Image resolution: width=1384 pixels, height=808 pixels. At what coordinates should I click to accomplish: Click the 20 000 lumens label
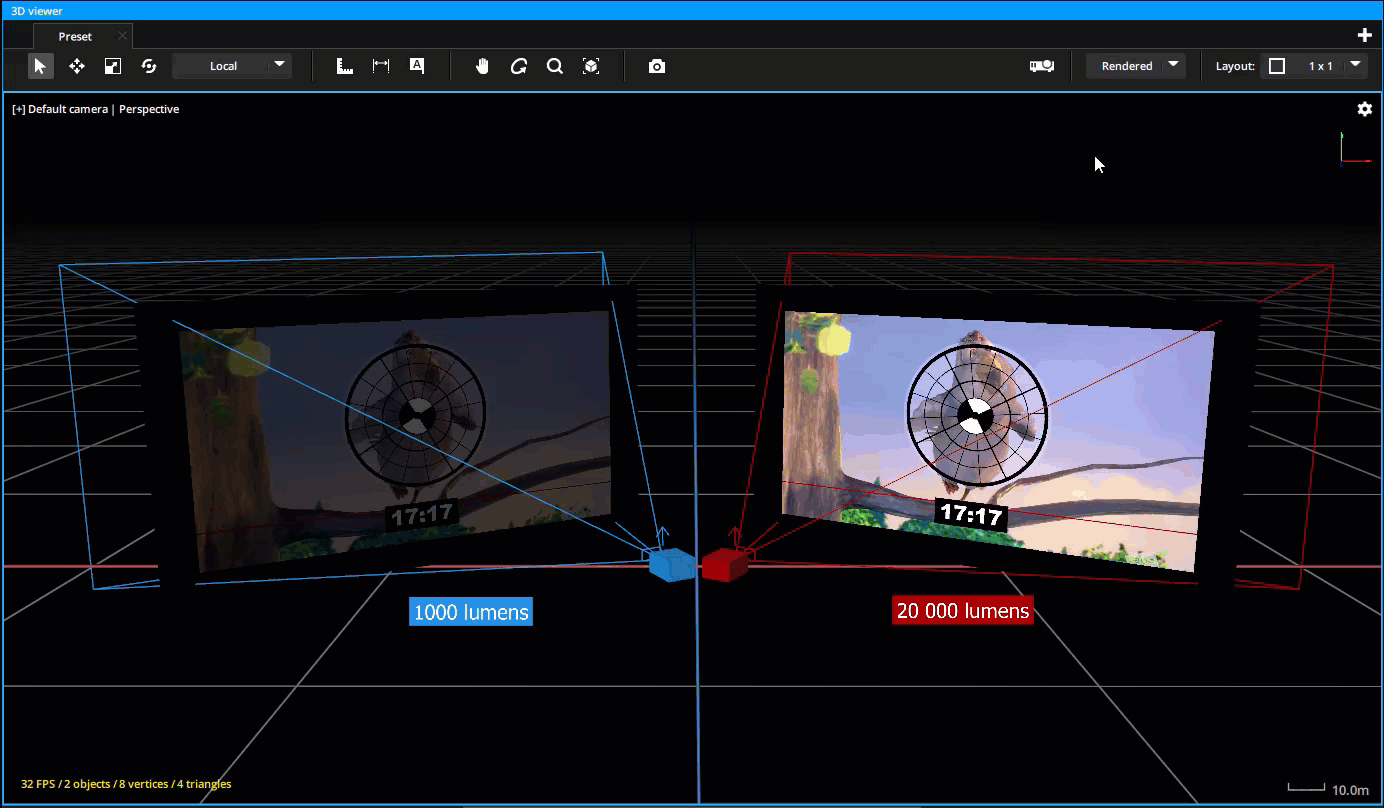[962, 610]
